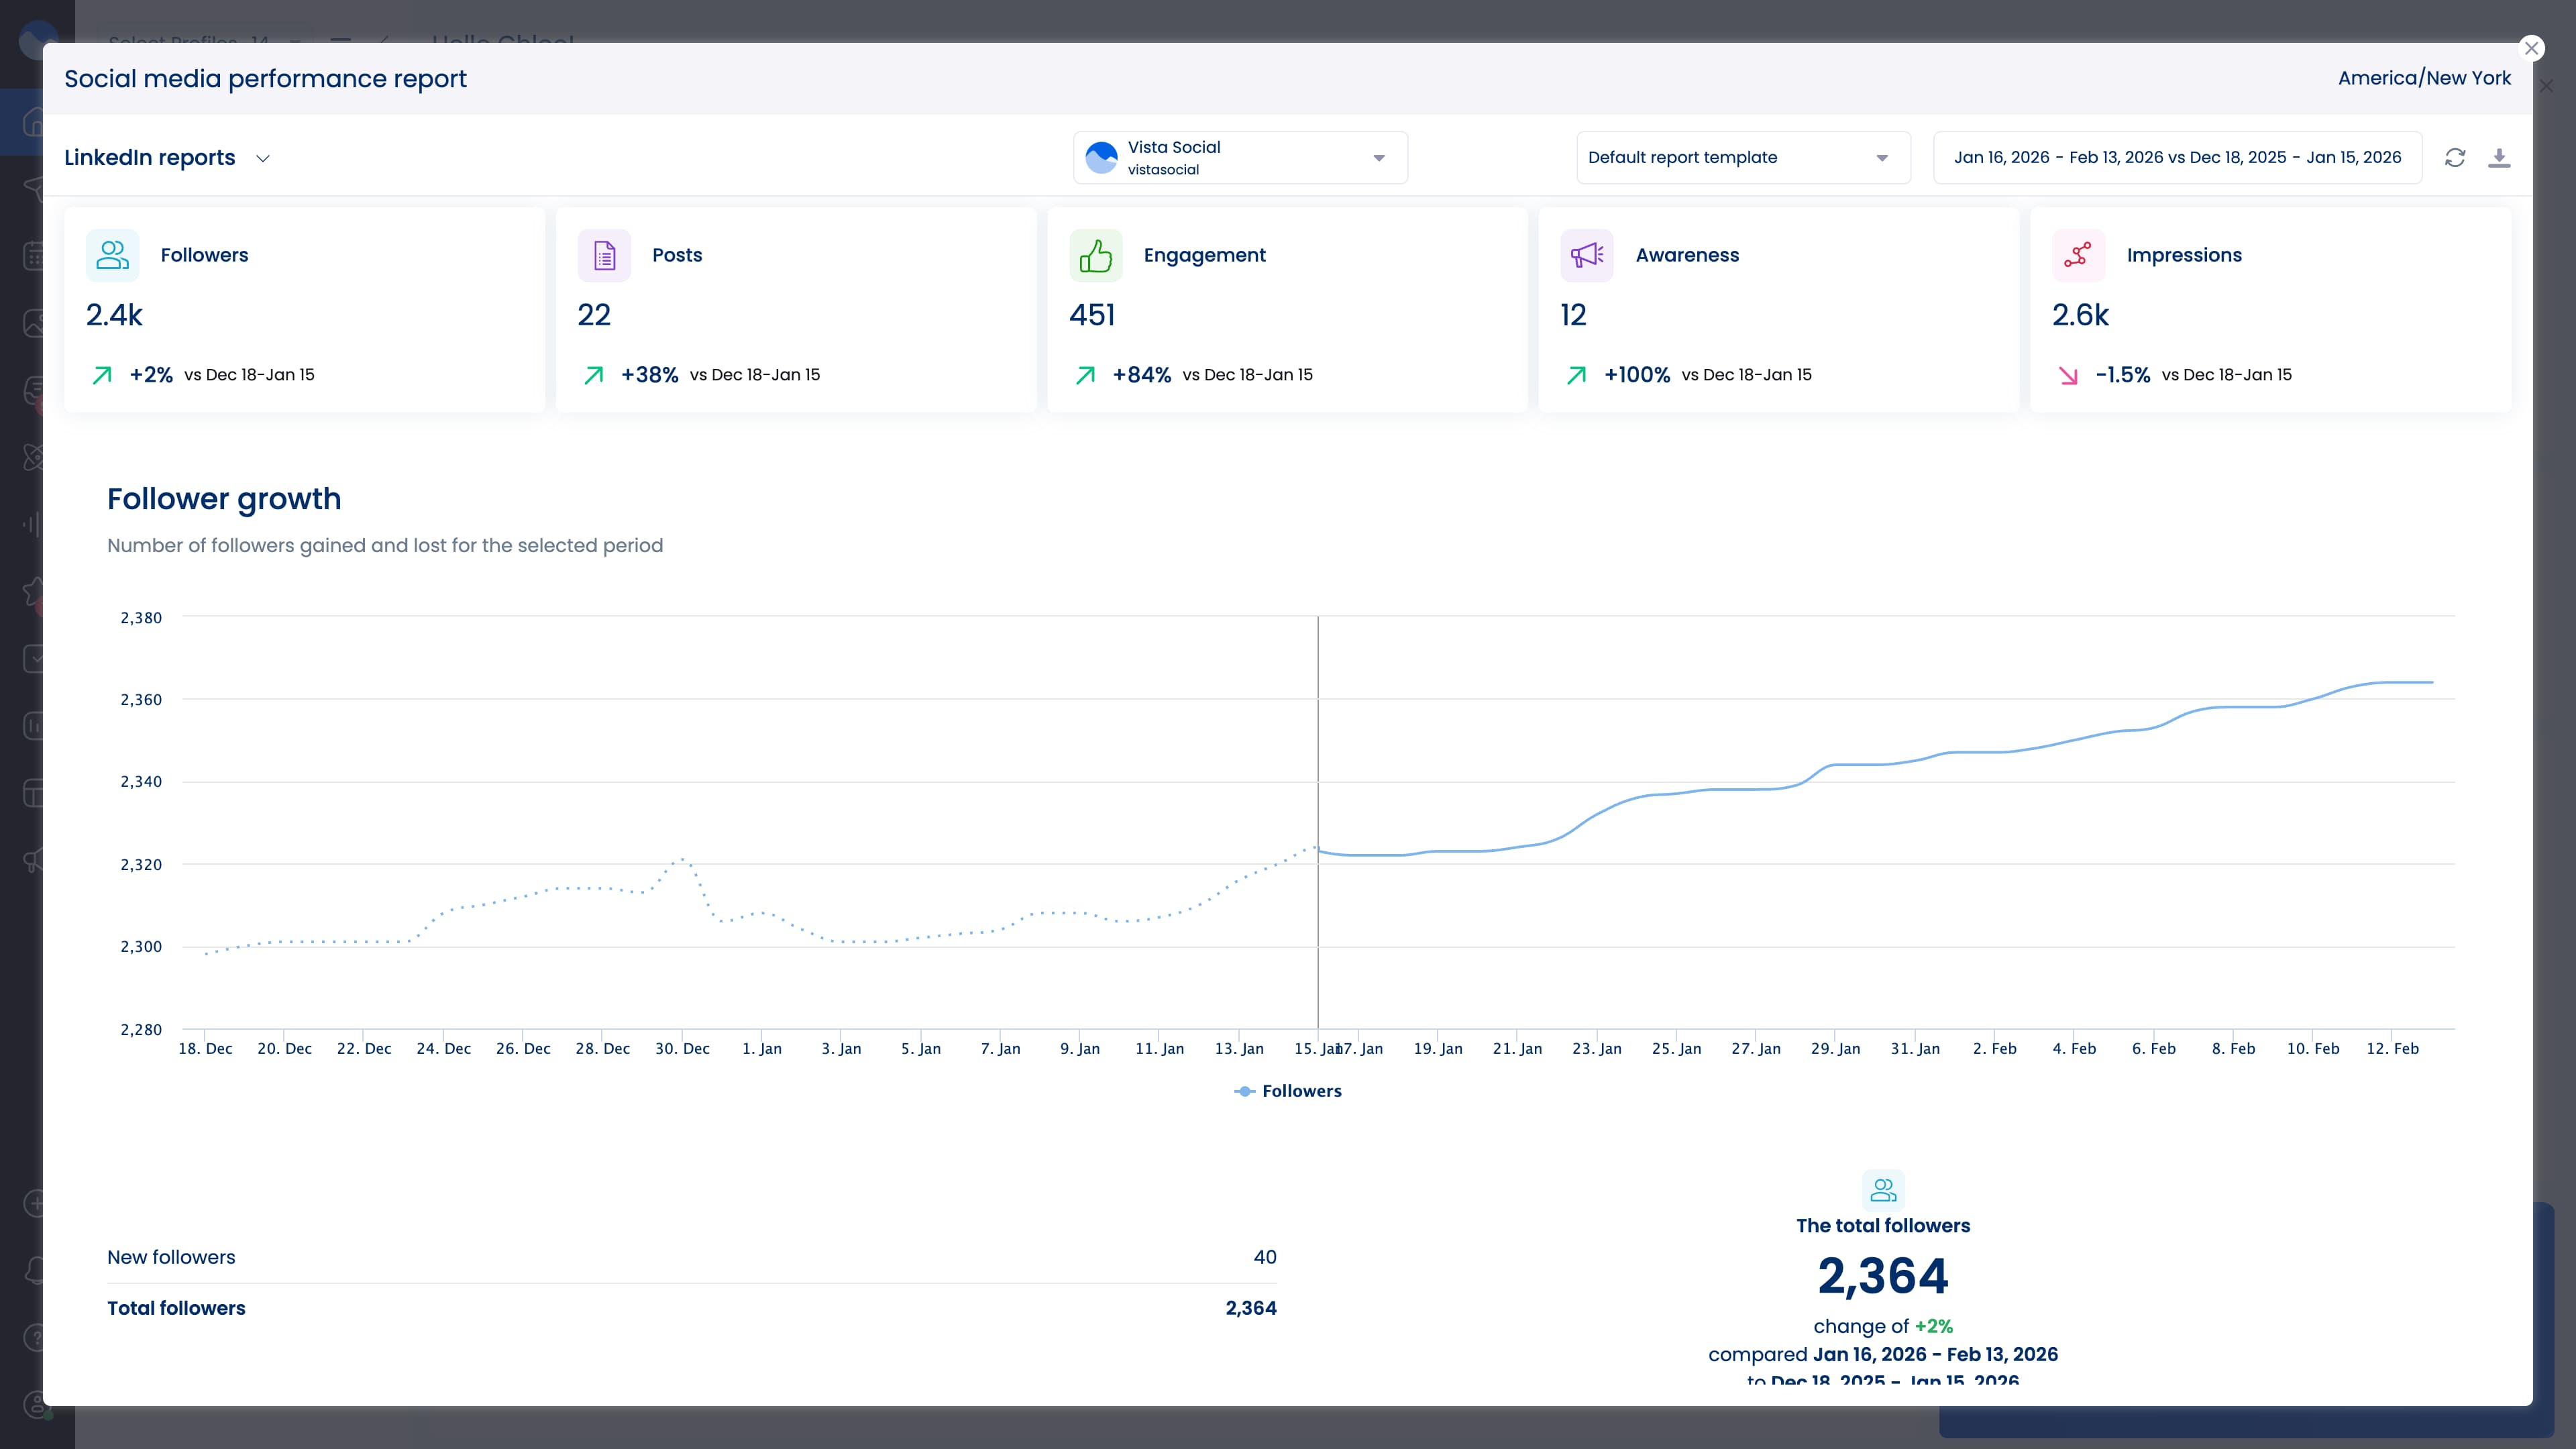
Task: Click the megaphone Awareness icon
Action: [1587, 255]
